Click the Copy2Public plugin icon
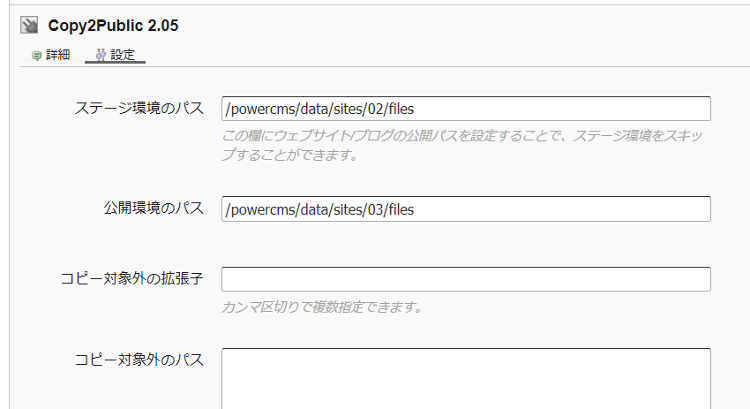Viewport: 750px width, 409px height. tap(29, 26)
